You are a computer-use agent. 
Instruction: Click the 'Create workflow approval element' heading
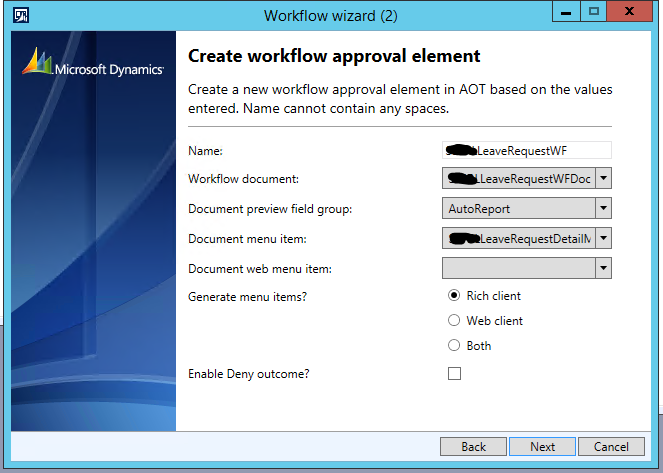click(334, 56)
